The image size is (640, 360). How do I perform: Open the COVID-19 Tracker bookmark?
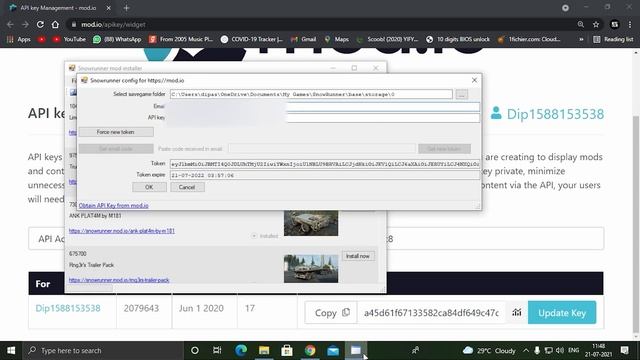pyautogui.click(x=251, y=39)
